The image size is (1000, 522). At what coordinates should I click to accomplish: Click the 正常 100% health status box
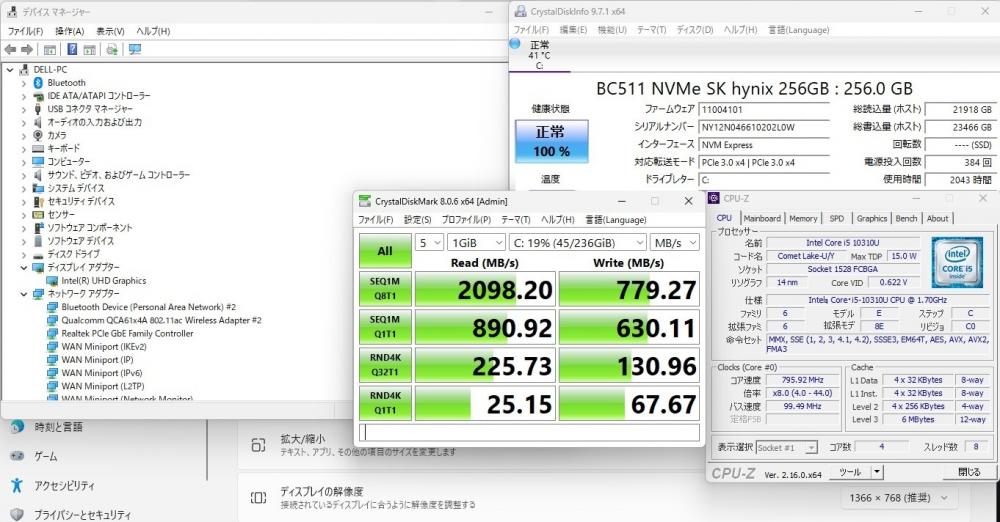tap(551, 141)
